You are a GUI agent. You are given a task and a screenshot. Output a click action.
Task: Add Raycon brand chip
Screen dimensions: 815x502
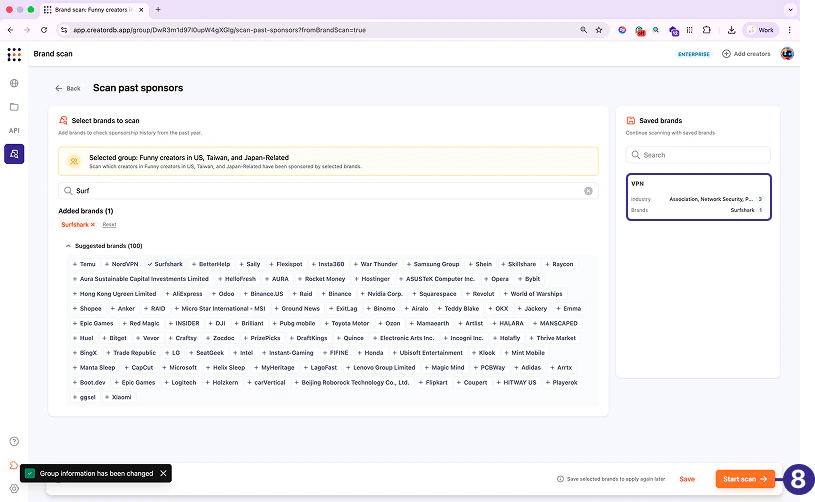tap(559, 264)
